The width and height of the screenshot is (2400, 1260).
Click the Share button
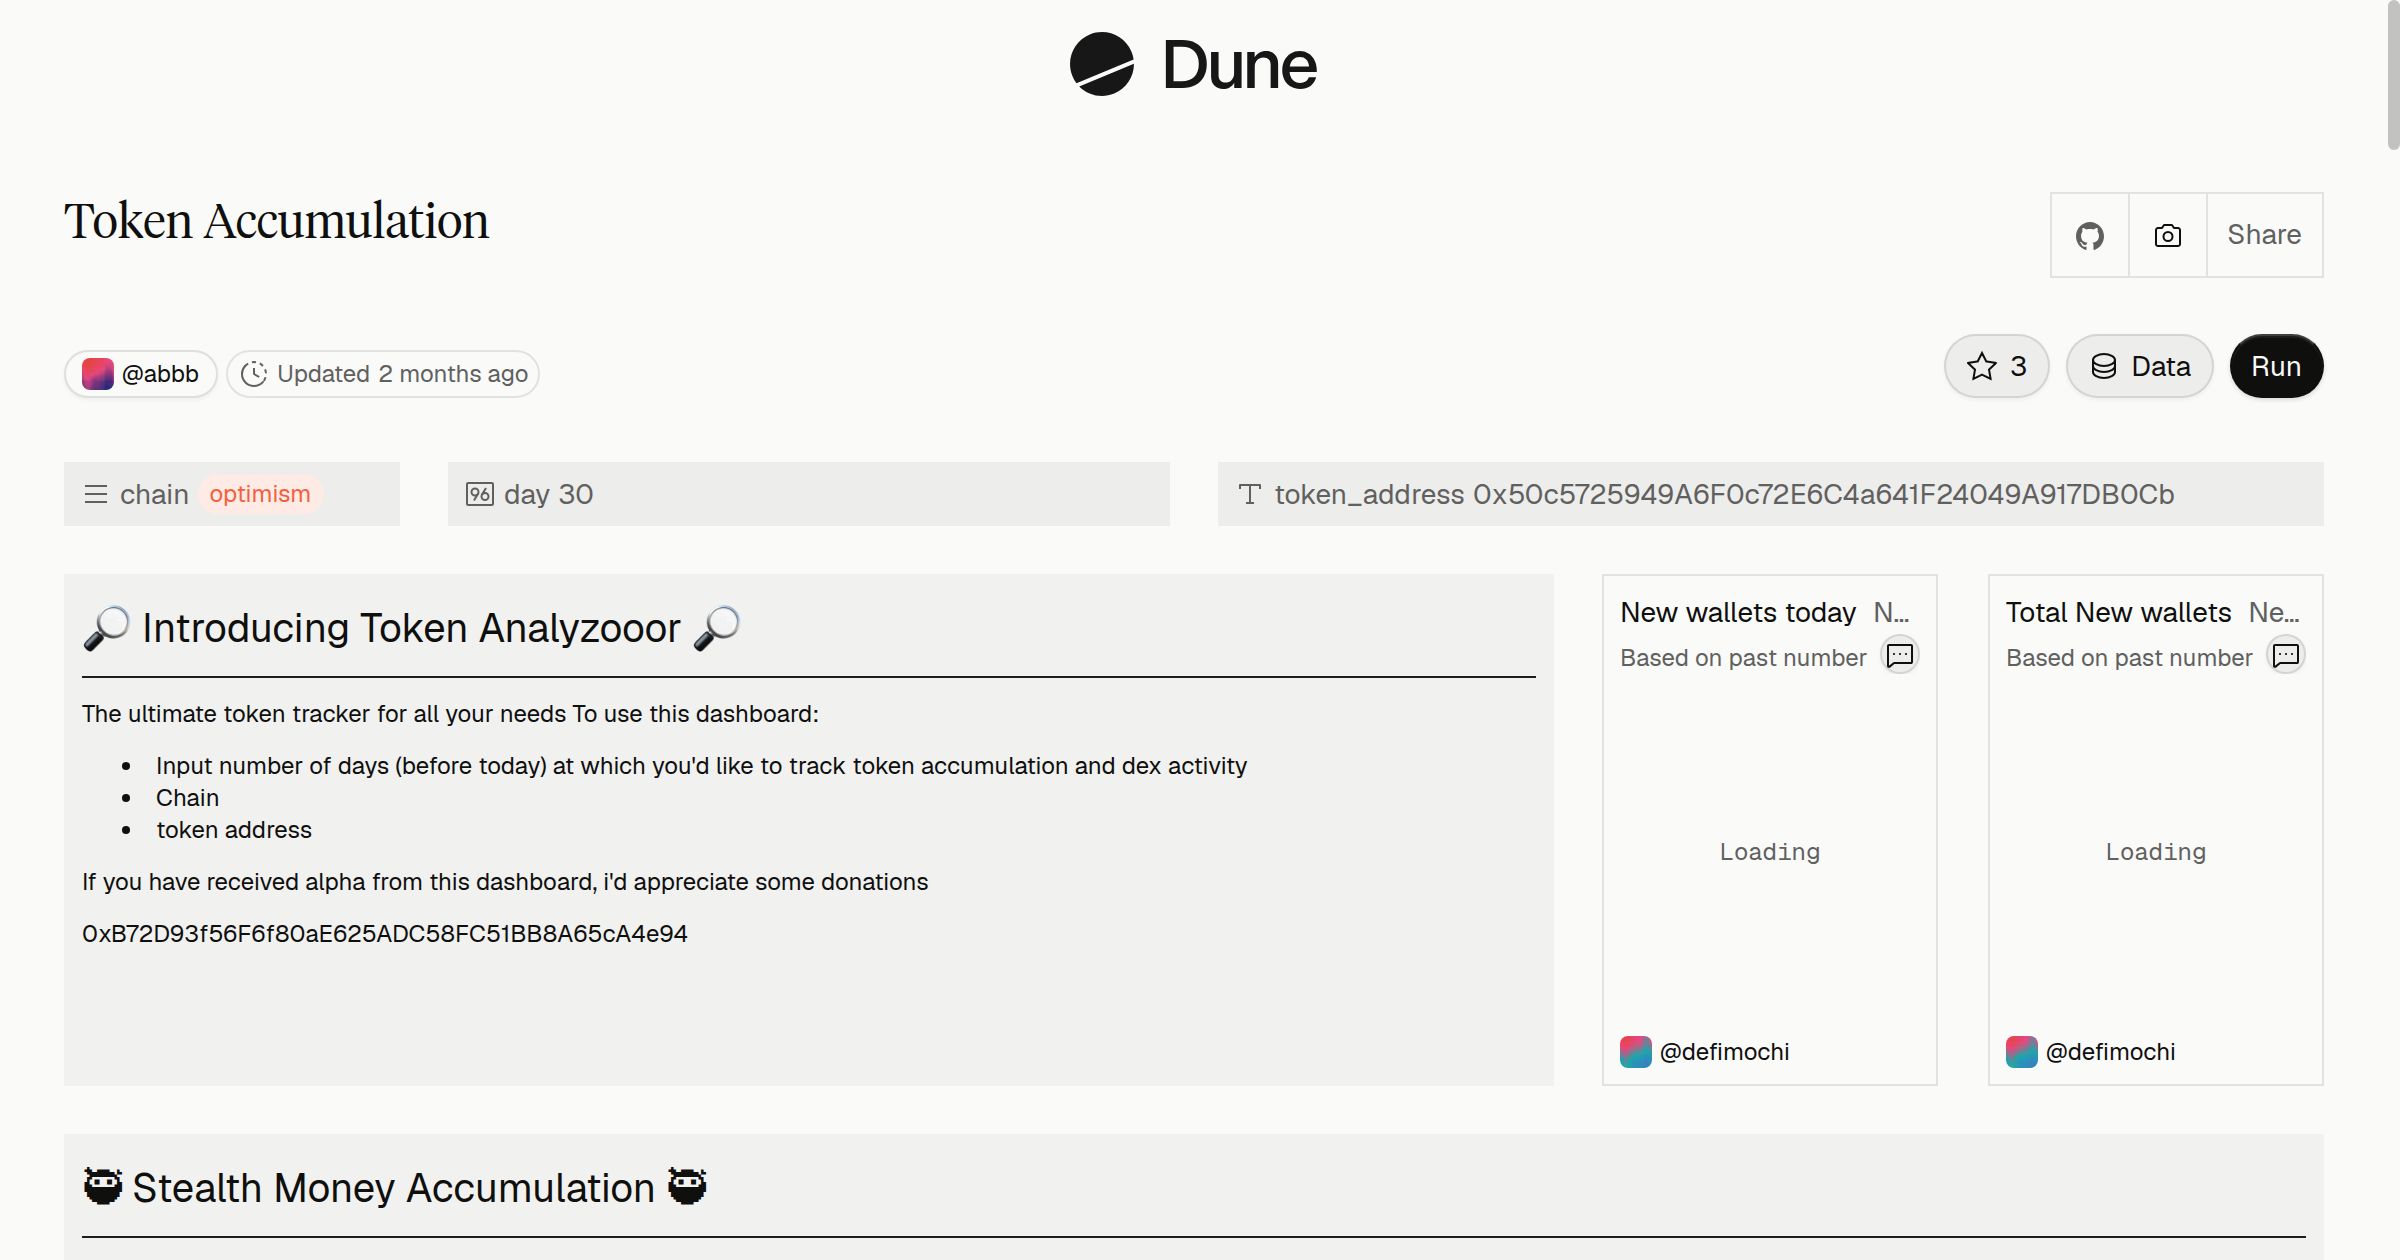click(x=2264, y=235)
